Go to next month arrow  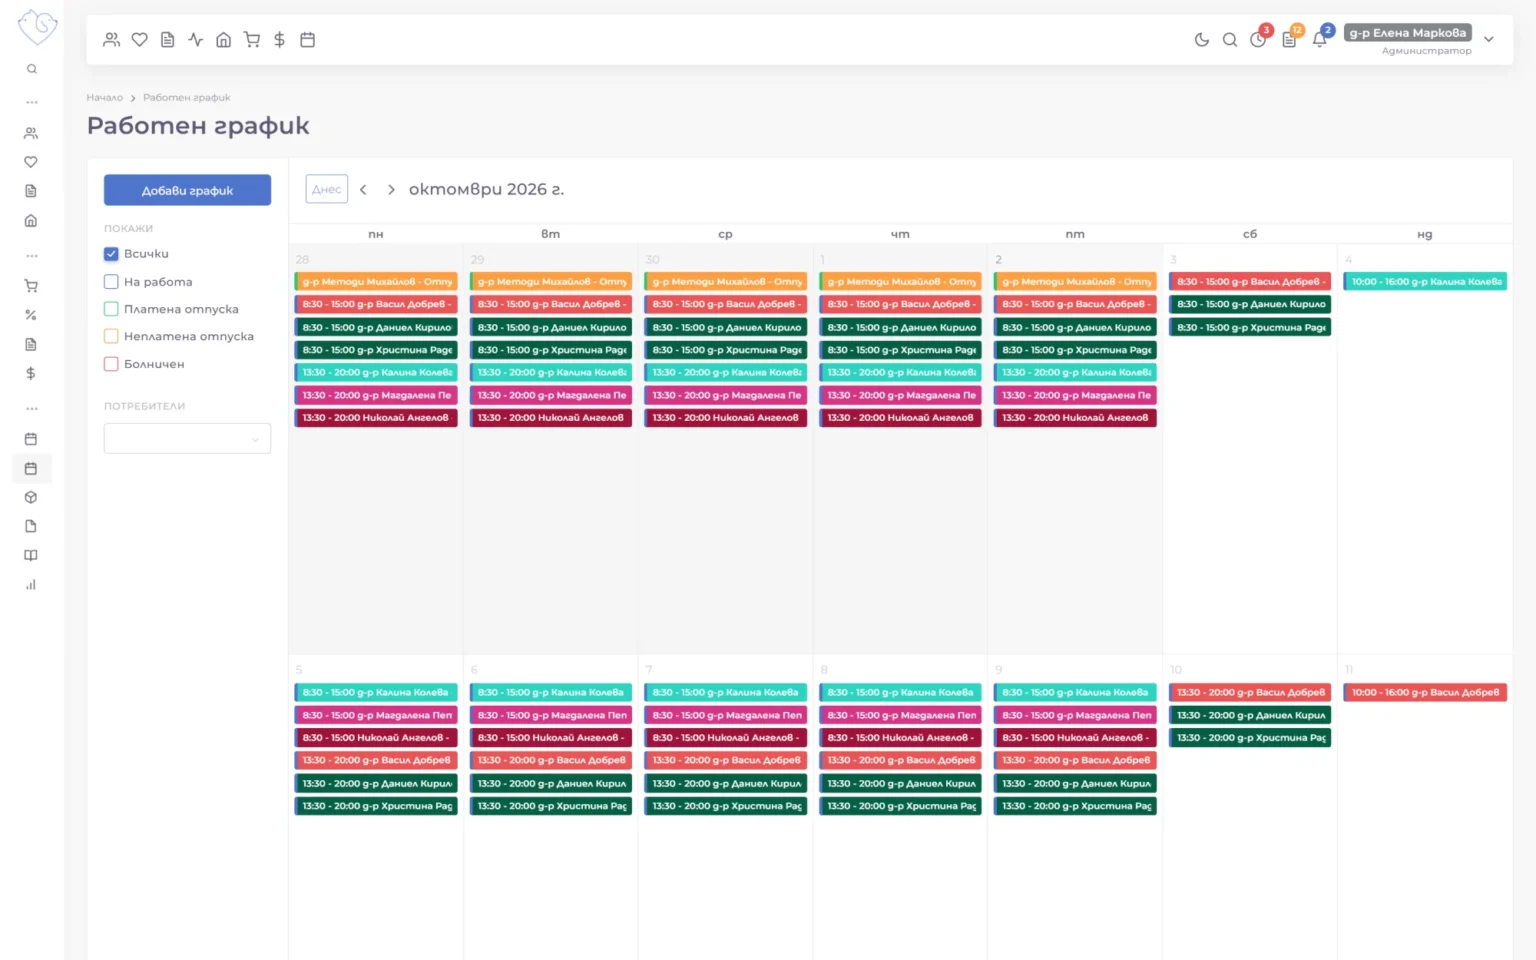(391, 189)
